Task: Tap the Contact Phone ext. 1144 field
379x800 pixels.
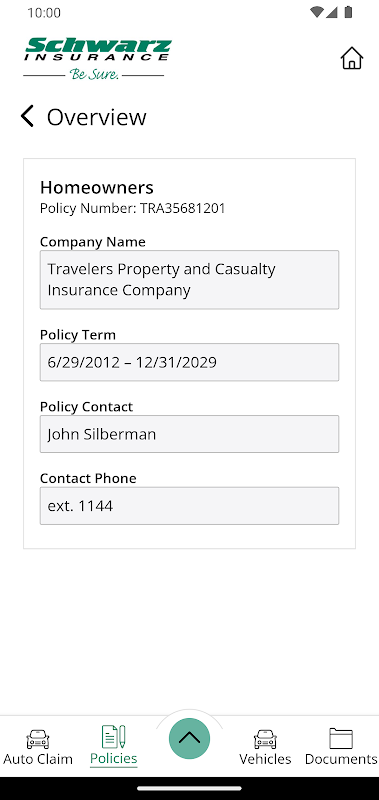Action: 189,506
